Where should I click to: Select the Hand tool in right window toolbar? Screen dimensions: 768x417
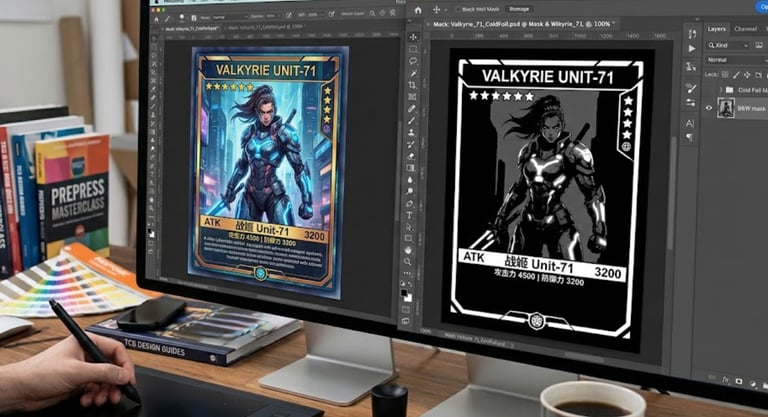coord(408,250)
